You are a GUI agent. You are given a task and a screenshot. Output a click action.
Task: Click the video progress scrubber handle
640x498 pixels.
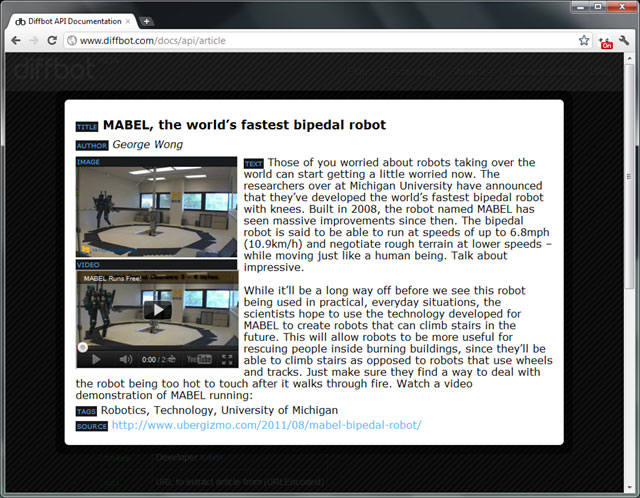point(83,347)
